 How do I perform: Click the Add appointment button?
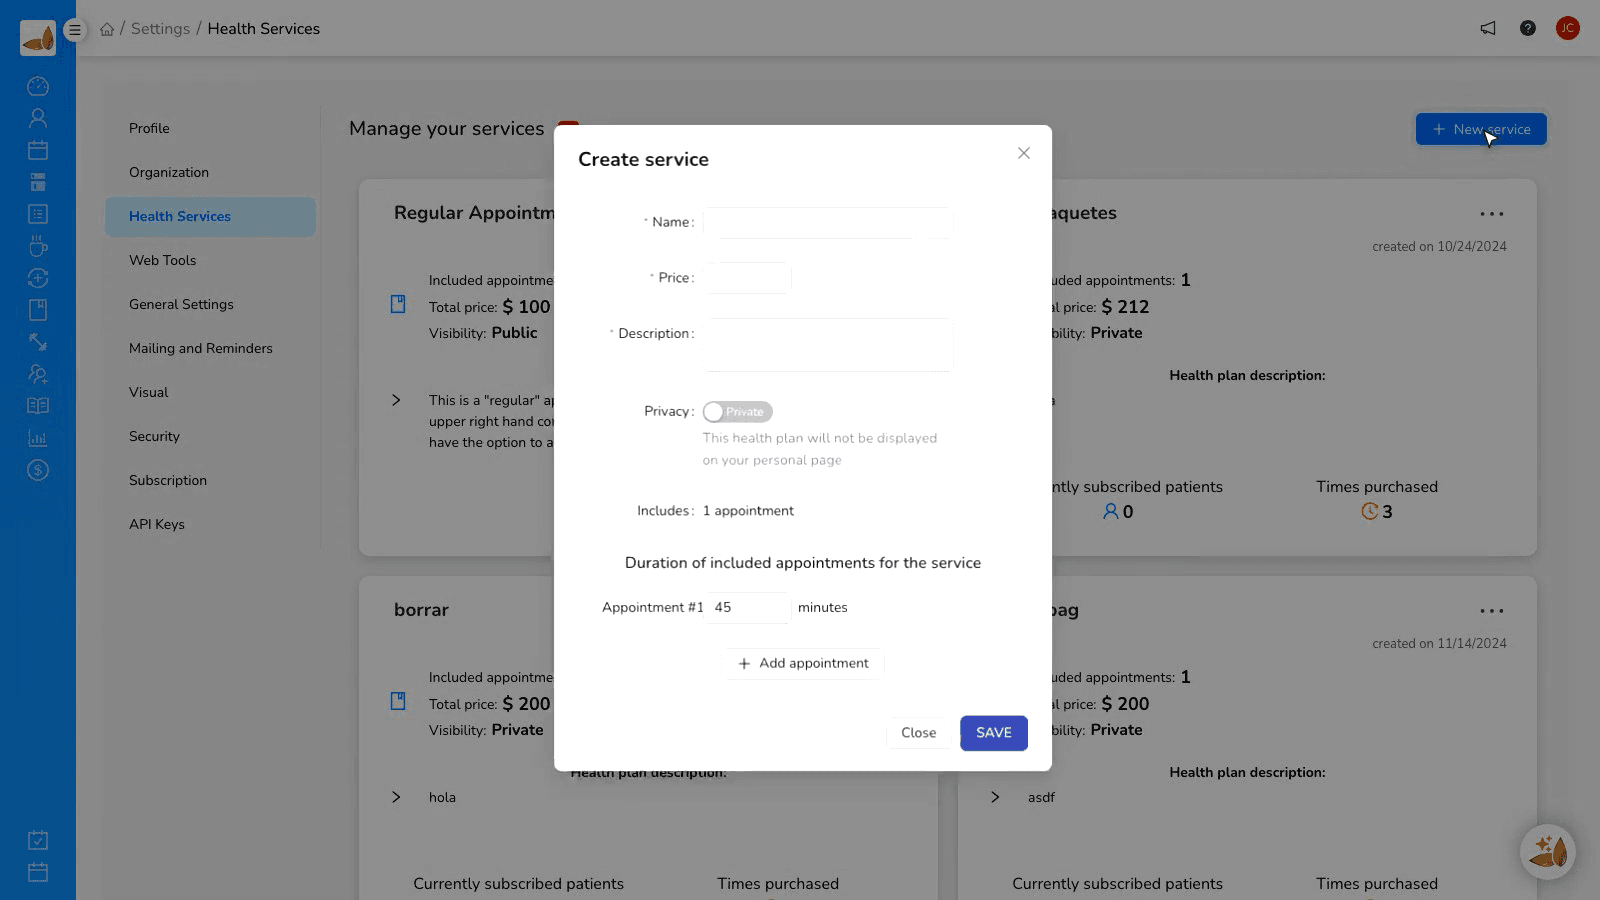[x=803, y=663]
